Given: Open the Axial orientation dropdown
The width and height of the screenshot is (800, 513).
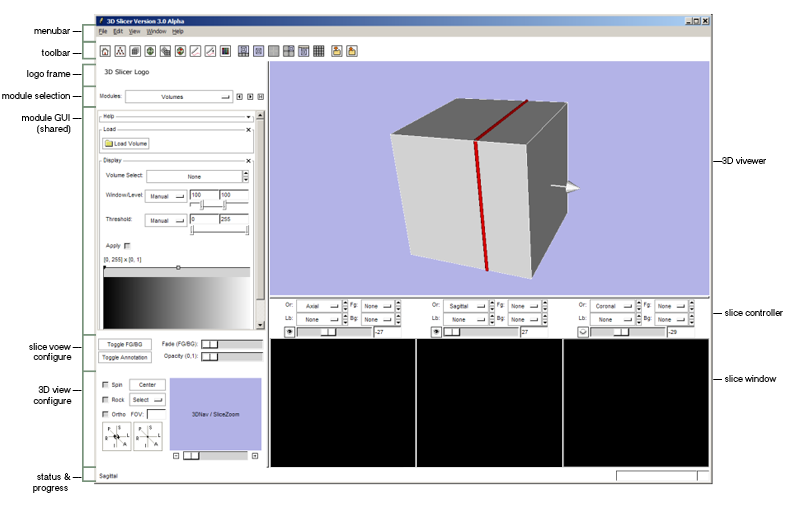Looking at the screenshot, I should tap(321, 305).
